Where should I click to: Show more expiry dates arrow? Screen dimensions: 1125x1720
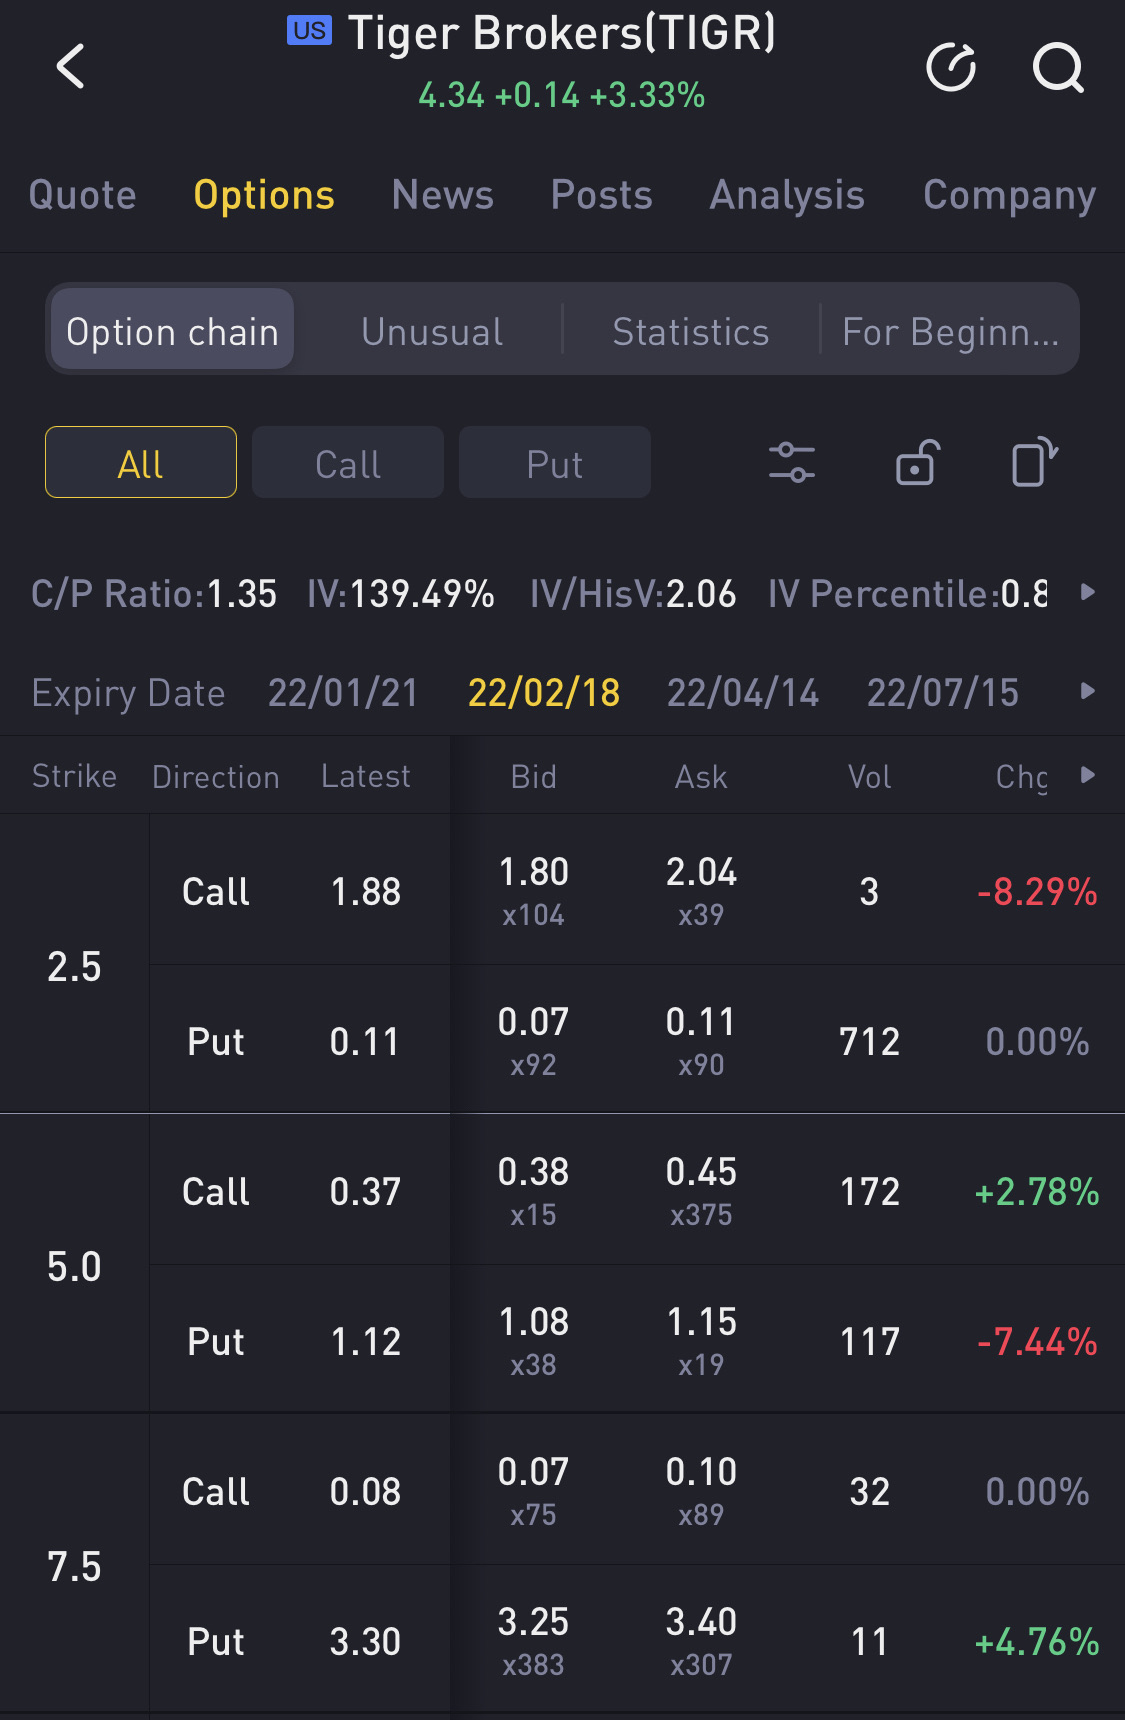point(1088,692)
